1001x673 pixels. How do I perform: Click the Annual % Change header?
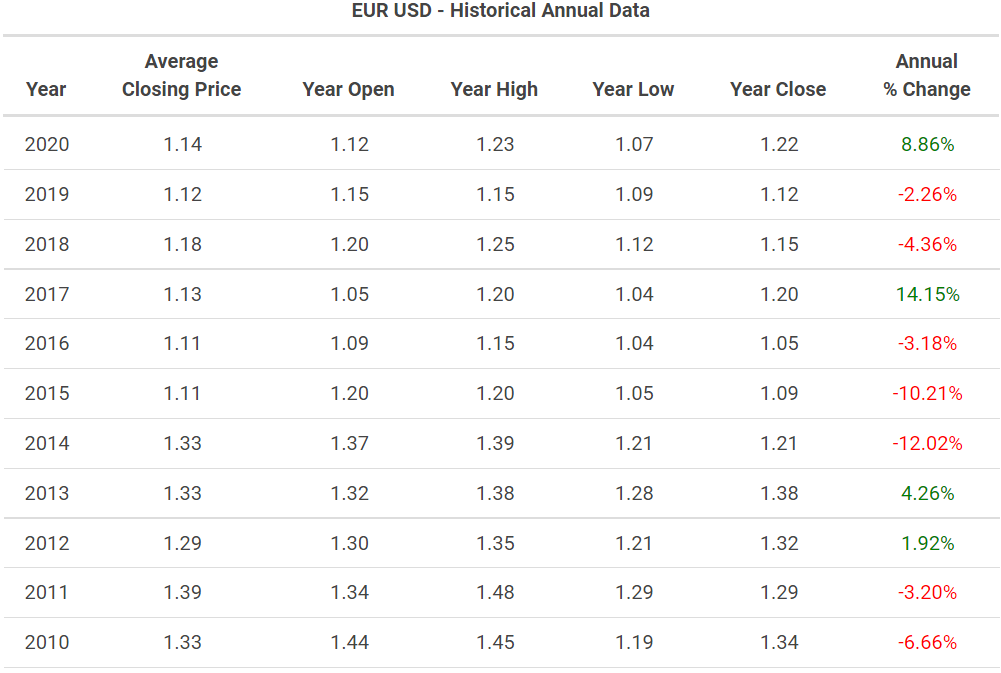click(927, 76)
